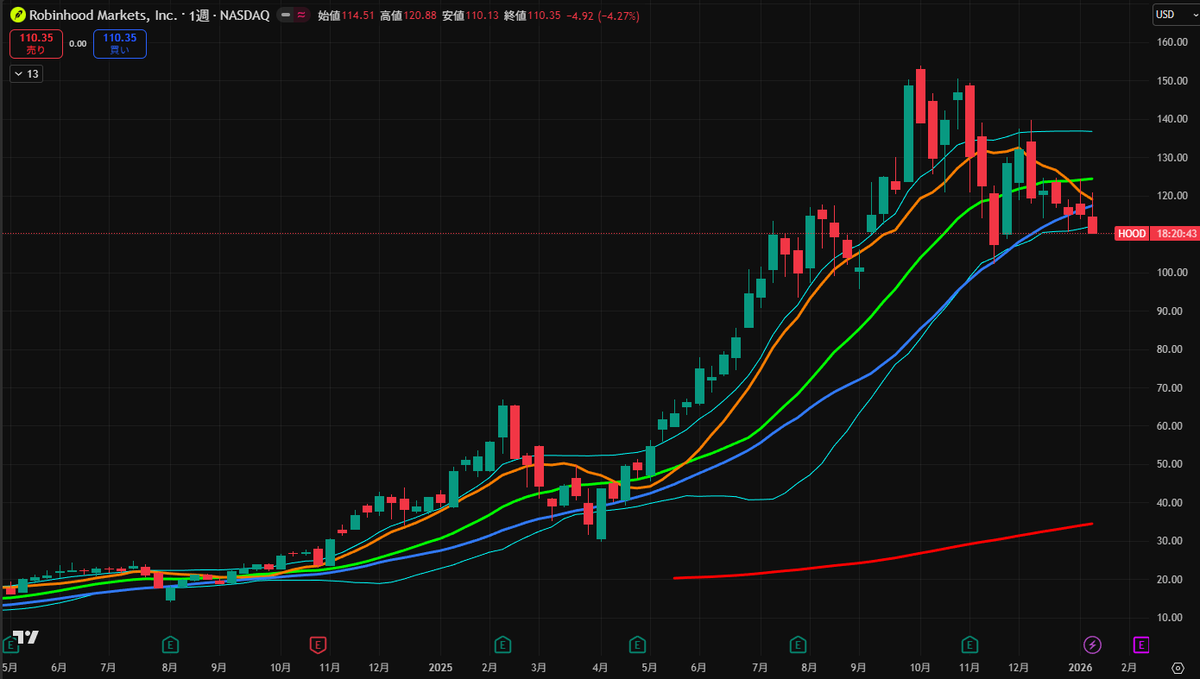Click the 100.00 price axis label
1200x679 pixels.
(x=1173, y=272)
